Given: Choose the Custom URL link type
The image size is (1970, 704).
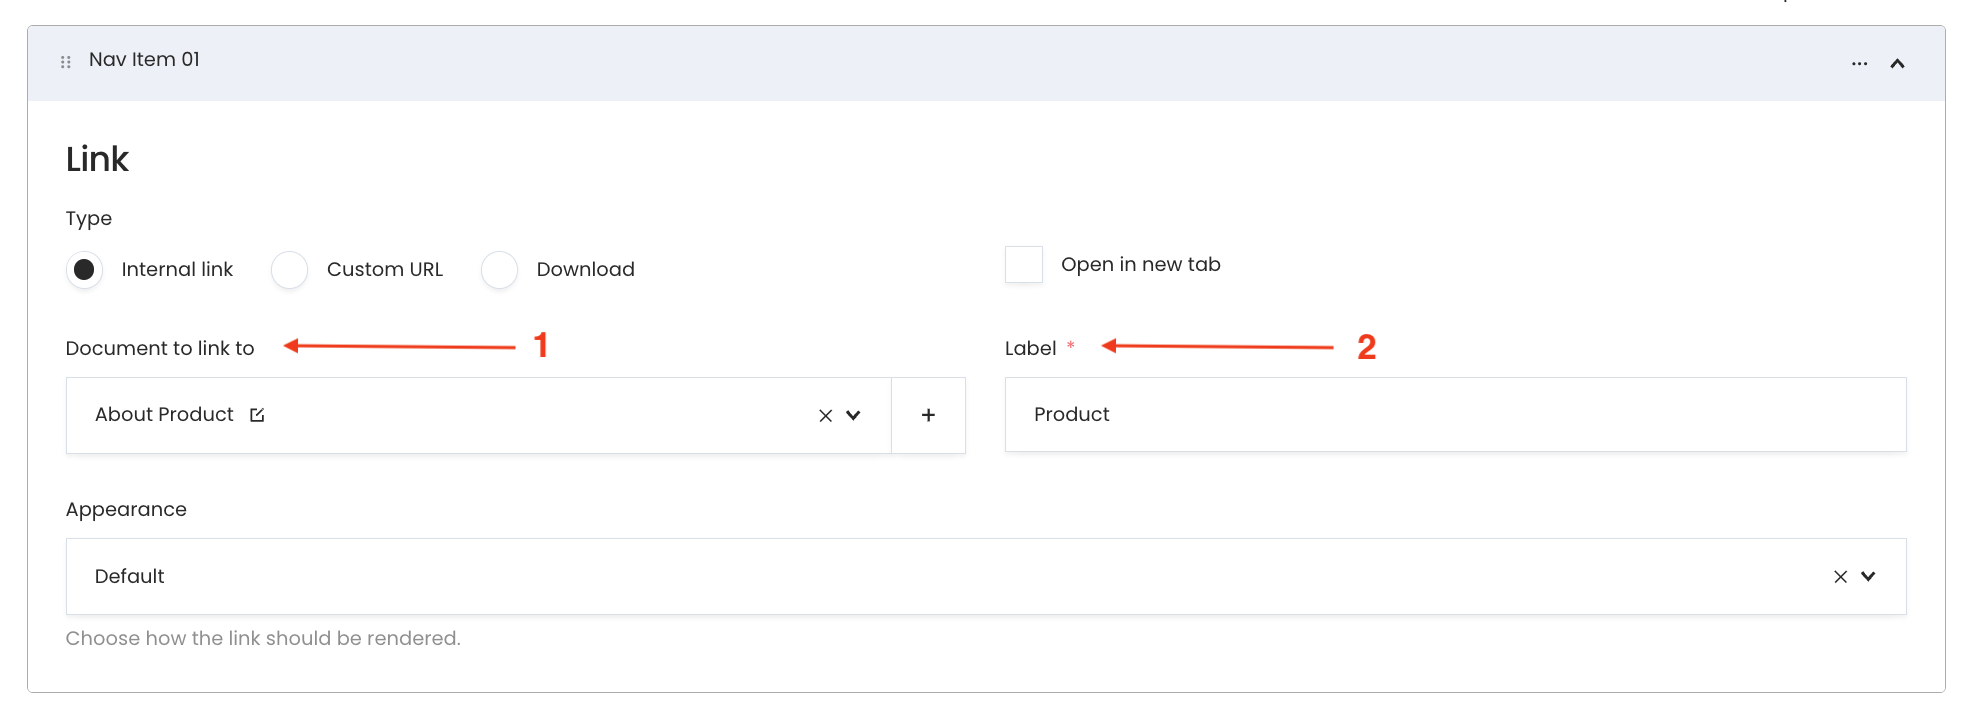Looking at the screenshot, I should tap(290, 270).
